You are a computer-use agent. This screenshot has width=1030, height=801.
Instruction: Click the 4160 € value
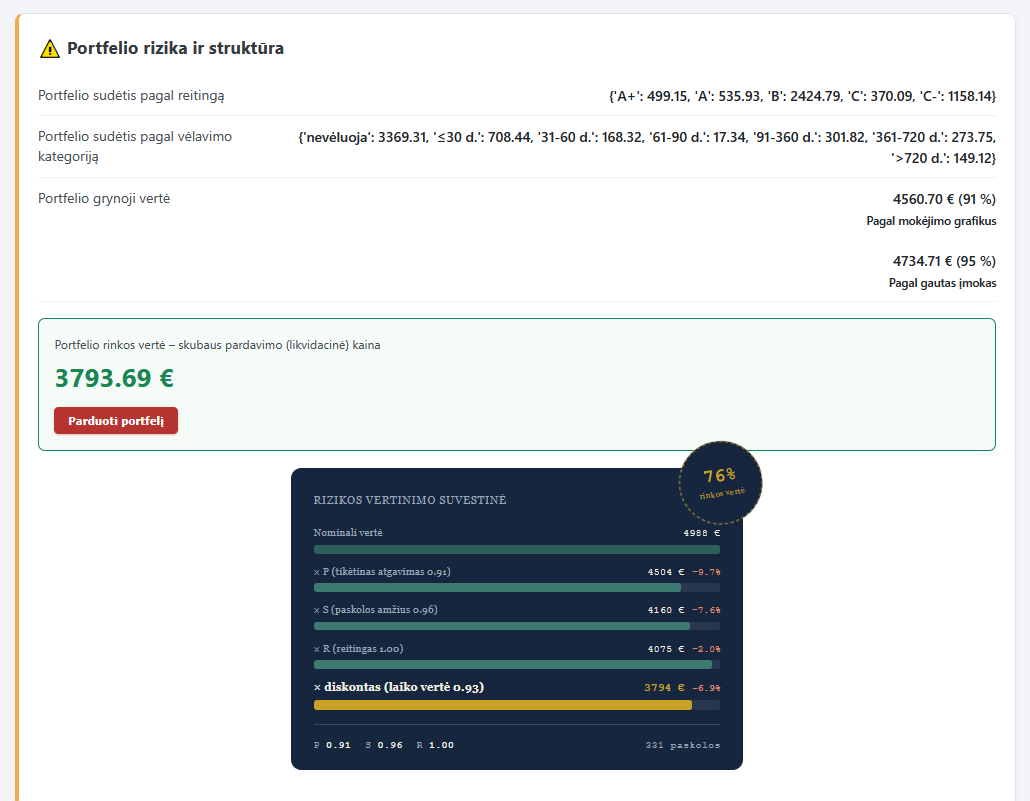point(666,610)
